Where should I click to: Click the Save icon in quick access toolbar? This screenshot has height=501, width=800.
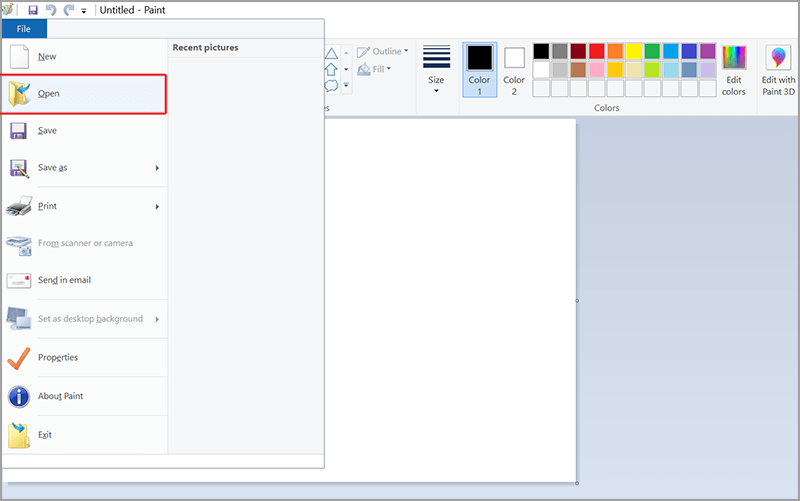tap(33, 10)
